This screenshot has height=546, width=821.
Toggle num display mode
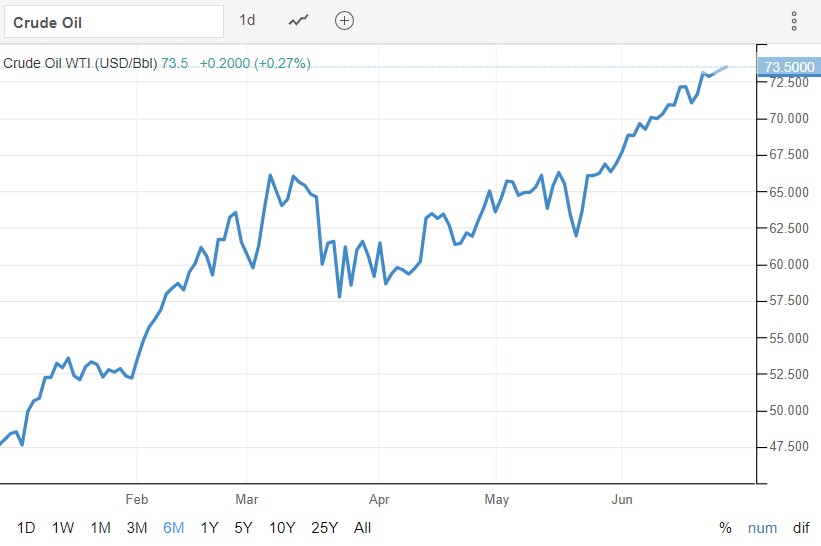(x=761, y=527)
